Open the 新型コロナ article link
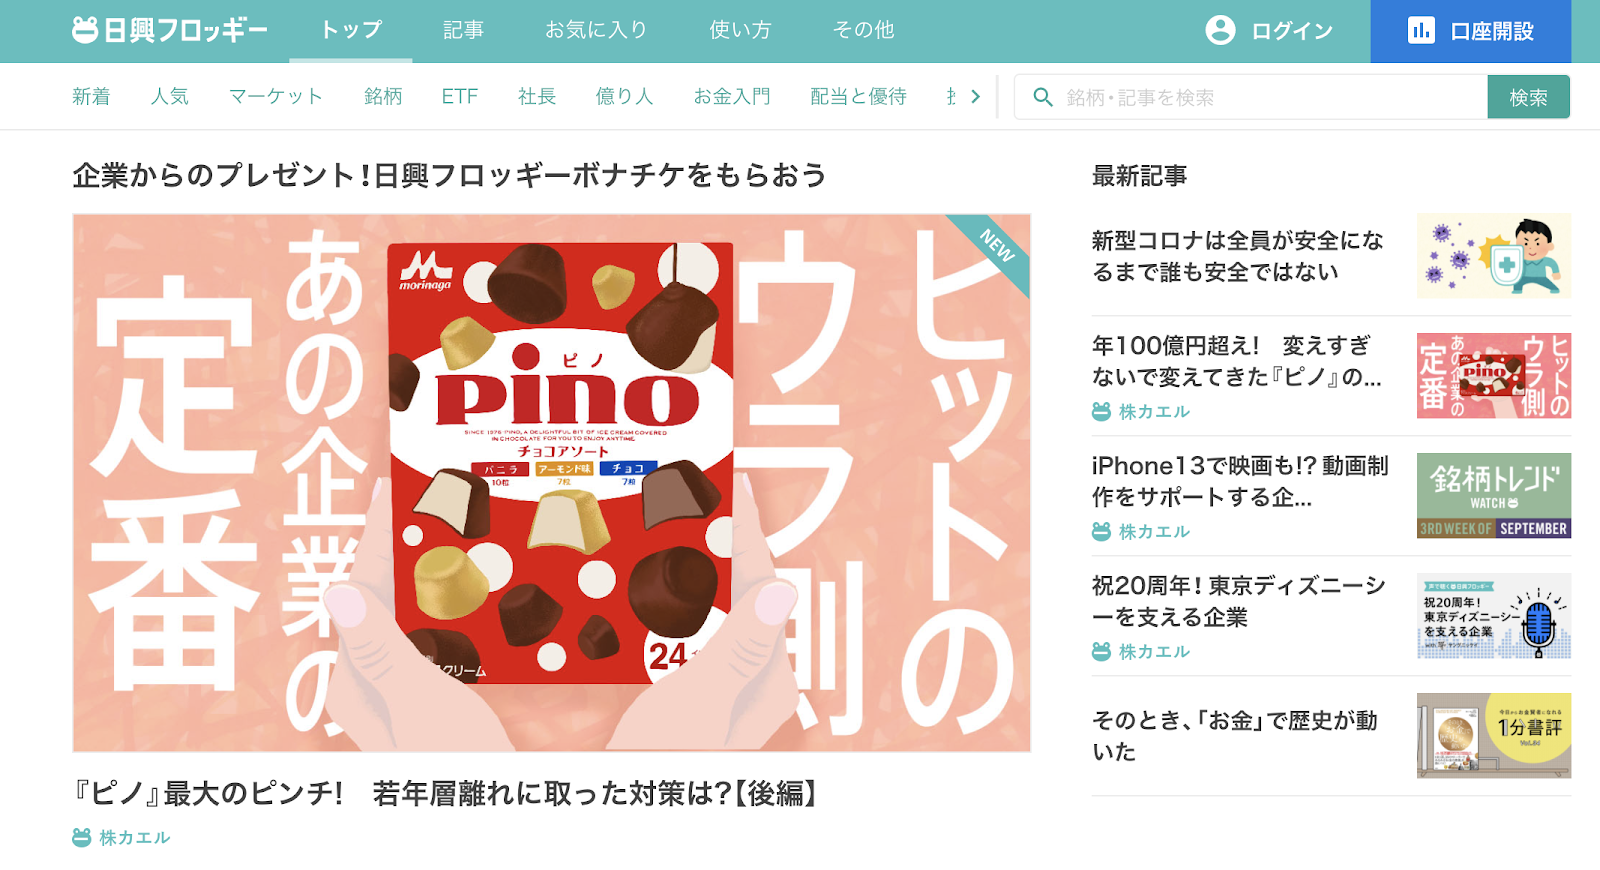This screenshot has width=1600, height=870. (1238, 256)
